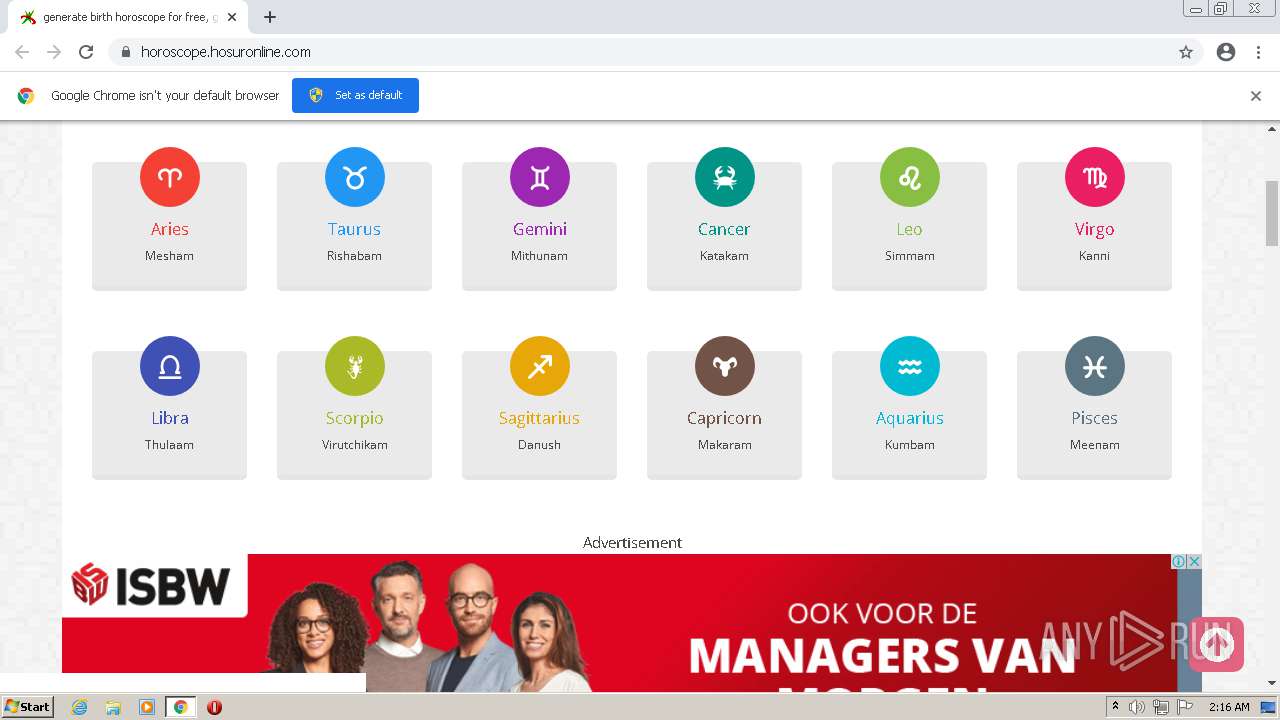This screenshot has width=1280, height=720.
Task: Open the AdChoices info icon on ad
Action: tap(1179, 562)
